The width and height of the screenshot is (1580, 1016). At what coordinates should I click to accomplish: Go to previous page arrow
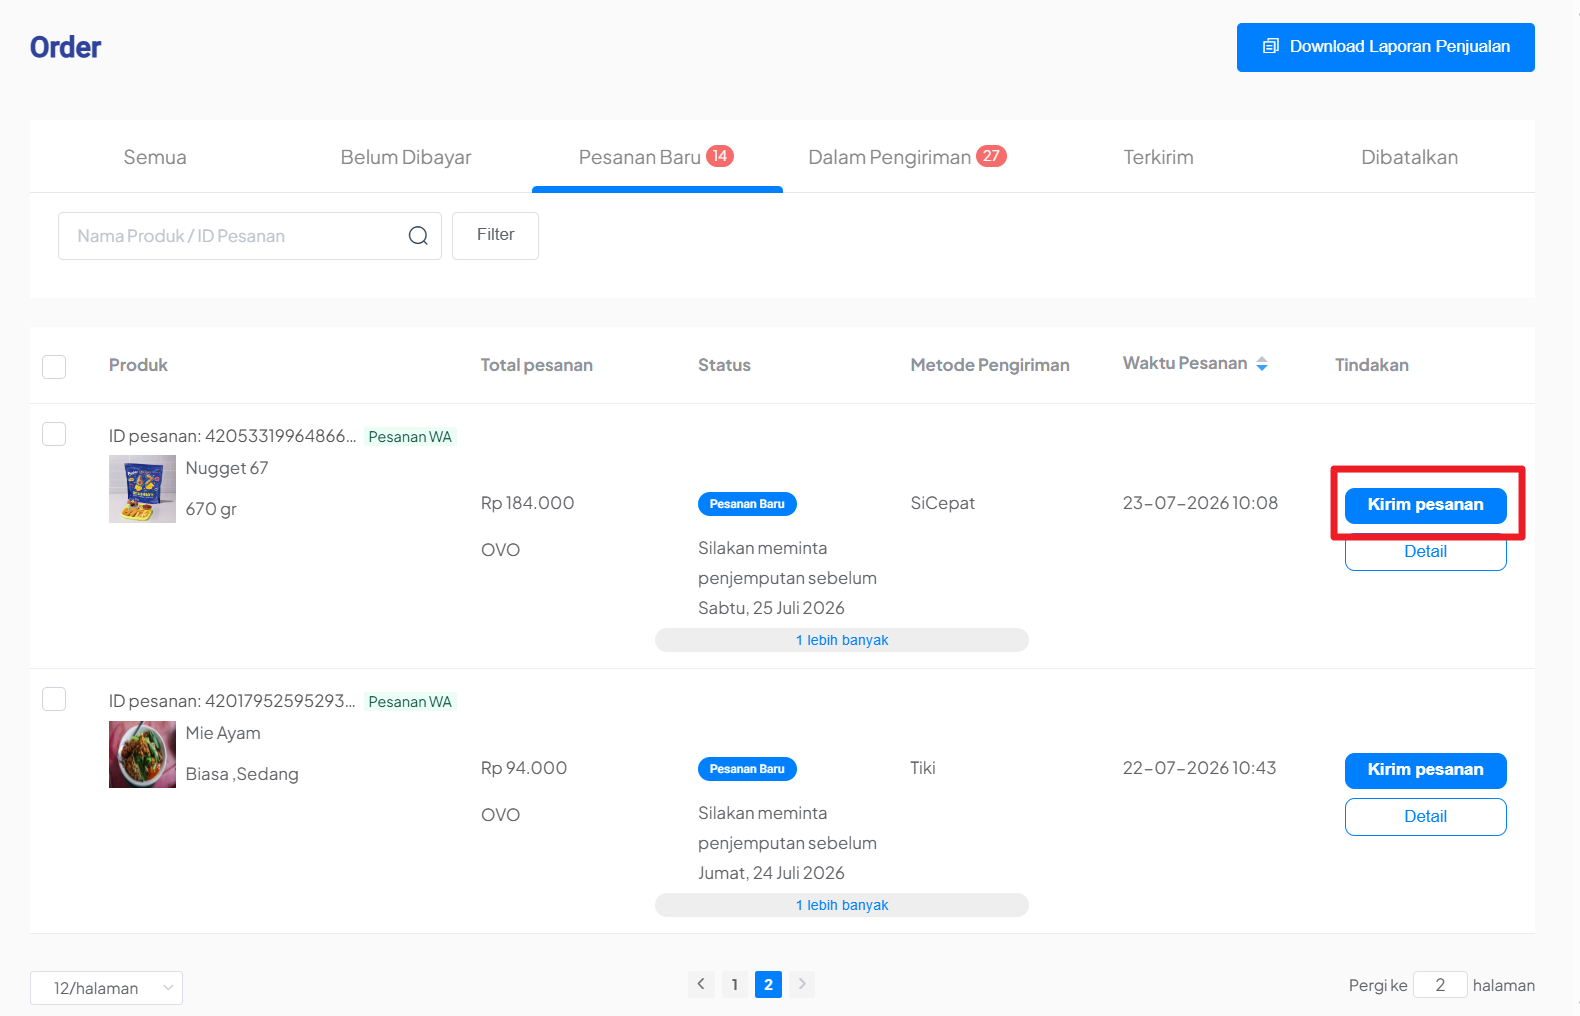pos(701,984)
